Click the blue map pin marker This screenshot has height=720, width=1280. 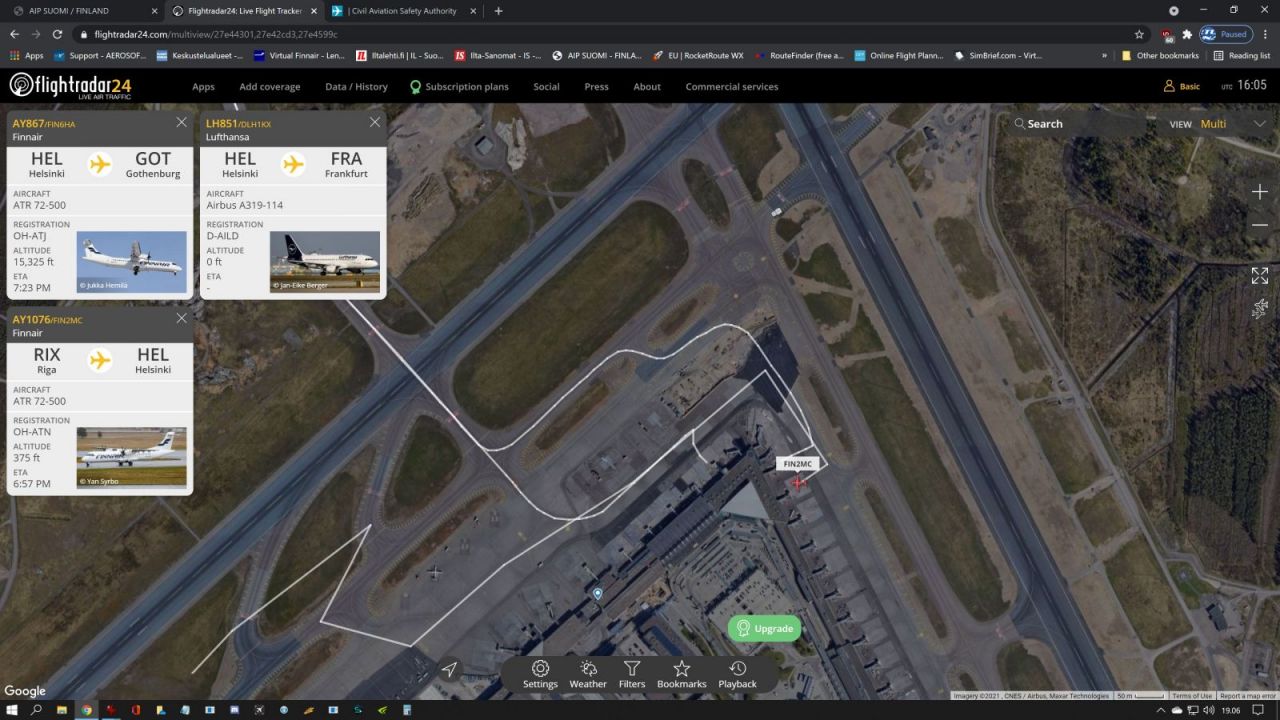(598, 594)
